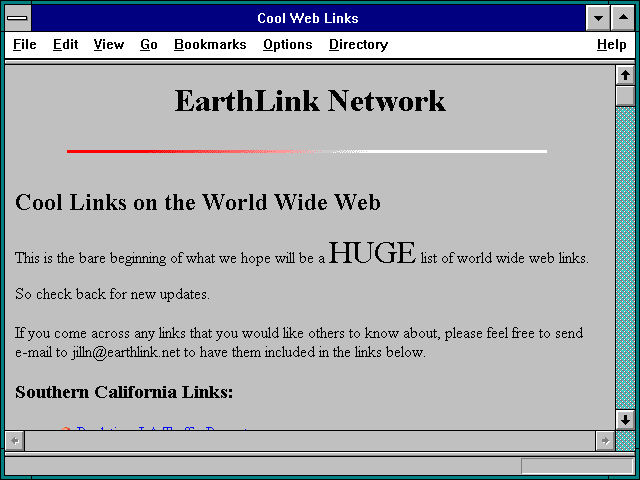Viewport: 640px width, 480px height.
Task: Open the Edit menu
Action: pos(65,44)
